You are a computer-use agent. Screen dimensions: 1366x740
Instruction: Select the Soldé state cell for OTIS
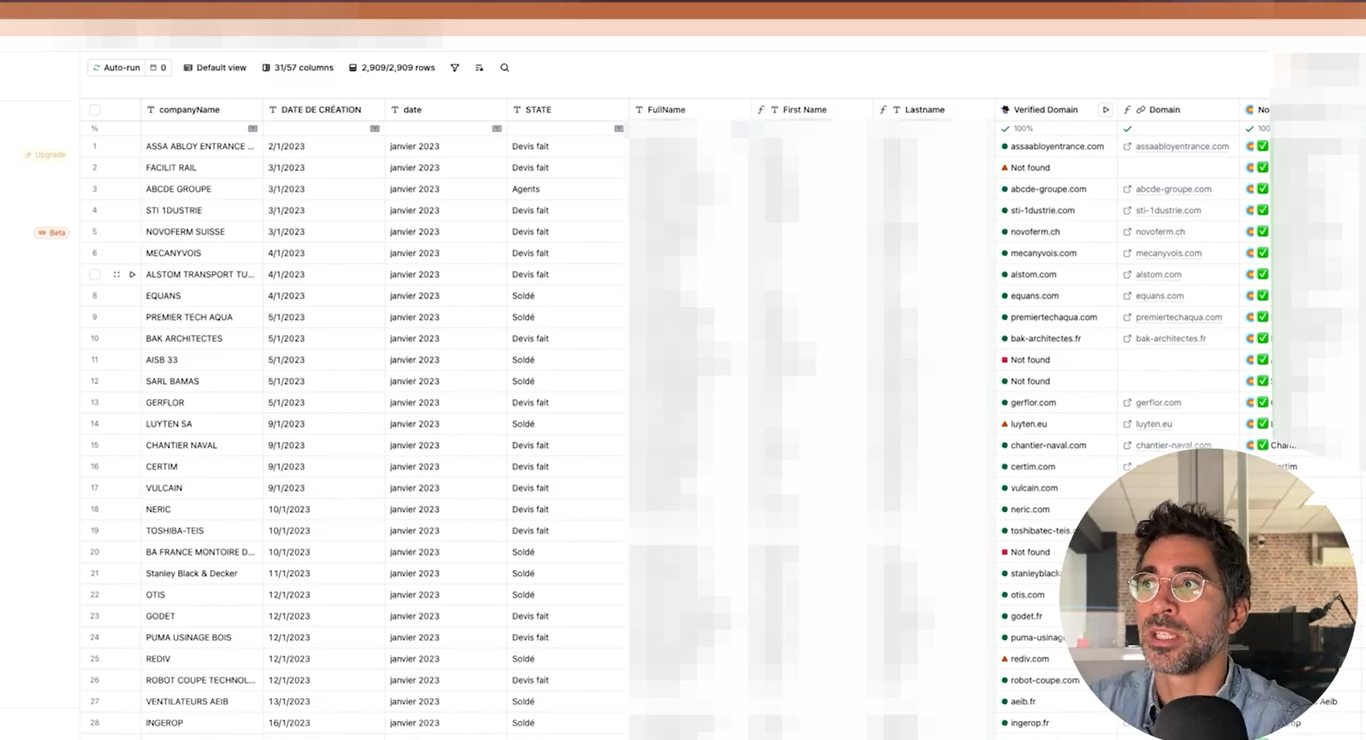pos(568,595)
